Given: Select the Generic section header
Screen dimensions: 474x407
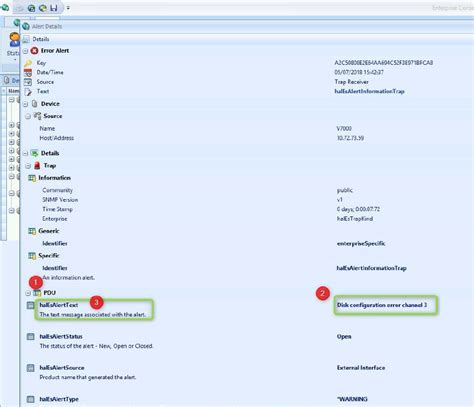Looking at the screenshot, I should 49,231.
